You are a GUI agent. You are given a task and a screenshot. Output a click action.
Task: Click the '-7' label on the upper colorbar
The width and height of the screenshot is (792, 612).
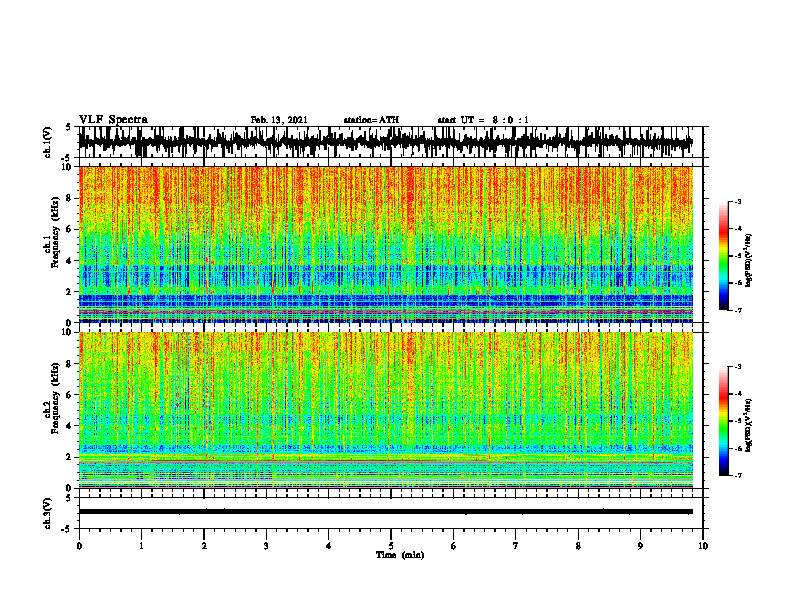click(738, 311)
